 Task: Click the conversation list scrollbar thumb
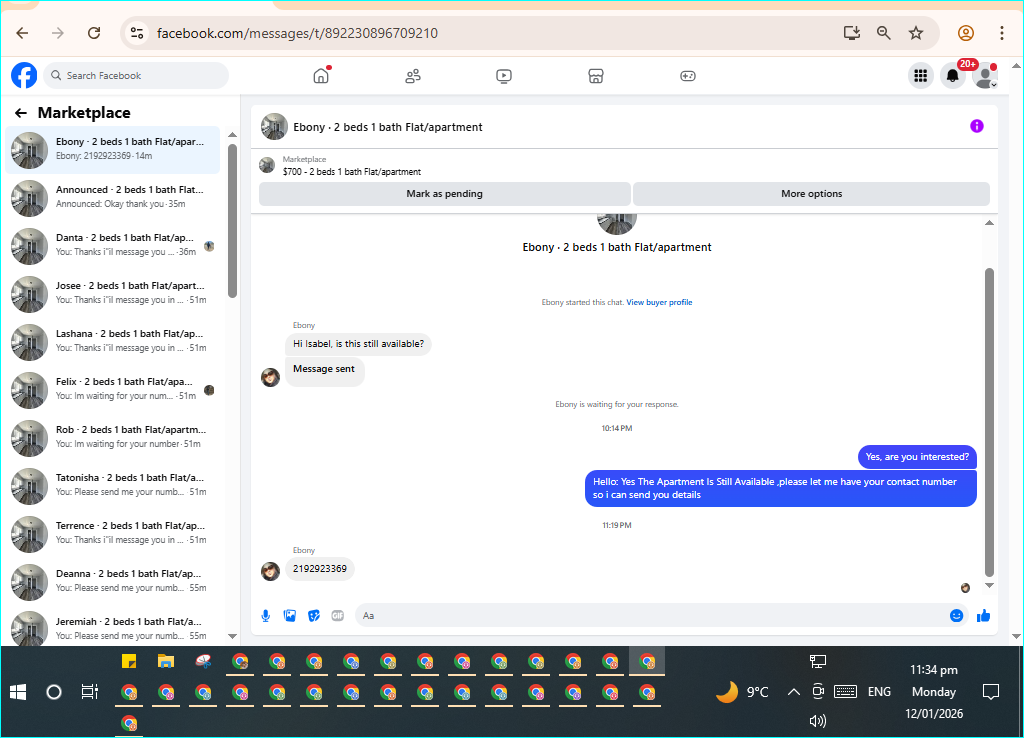click(x=232, y=221)
